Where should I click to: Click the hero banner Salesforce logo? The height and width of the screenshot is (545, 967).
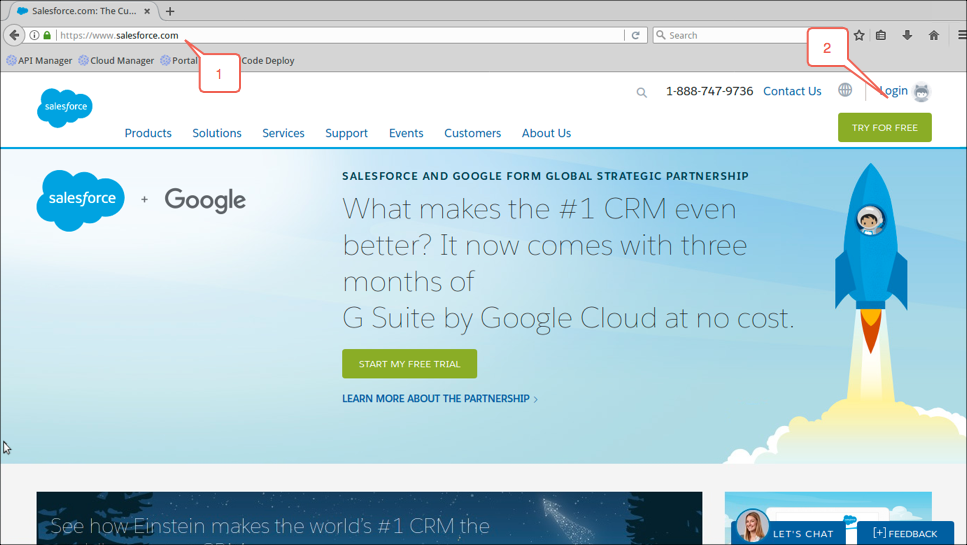tap(80, 200)
